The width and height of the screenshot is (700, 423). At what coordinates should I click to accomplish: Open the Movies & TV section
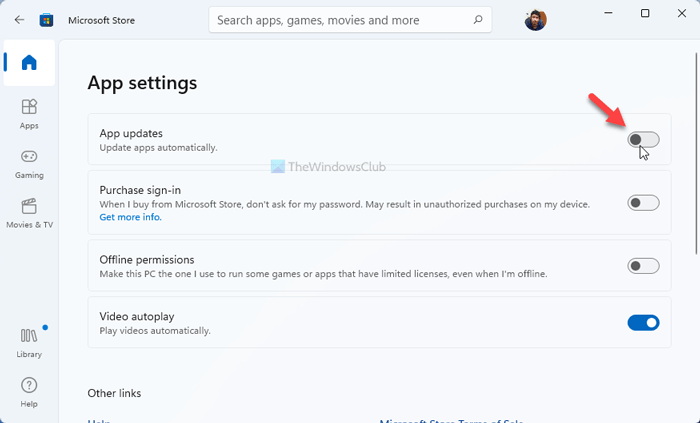pyautogui.click(x=29, y=213)
